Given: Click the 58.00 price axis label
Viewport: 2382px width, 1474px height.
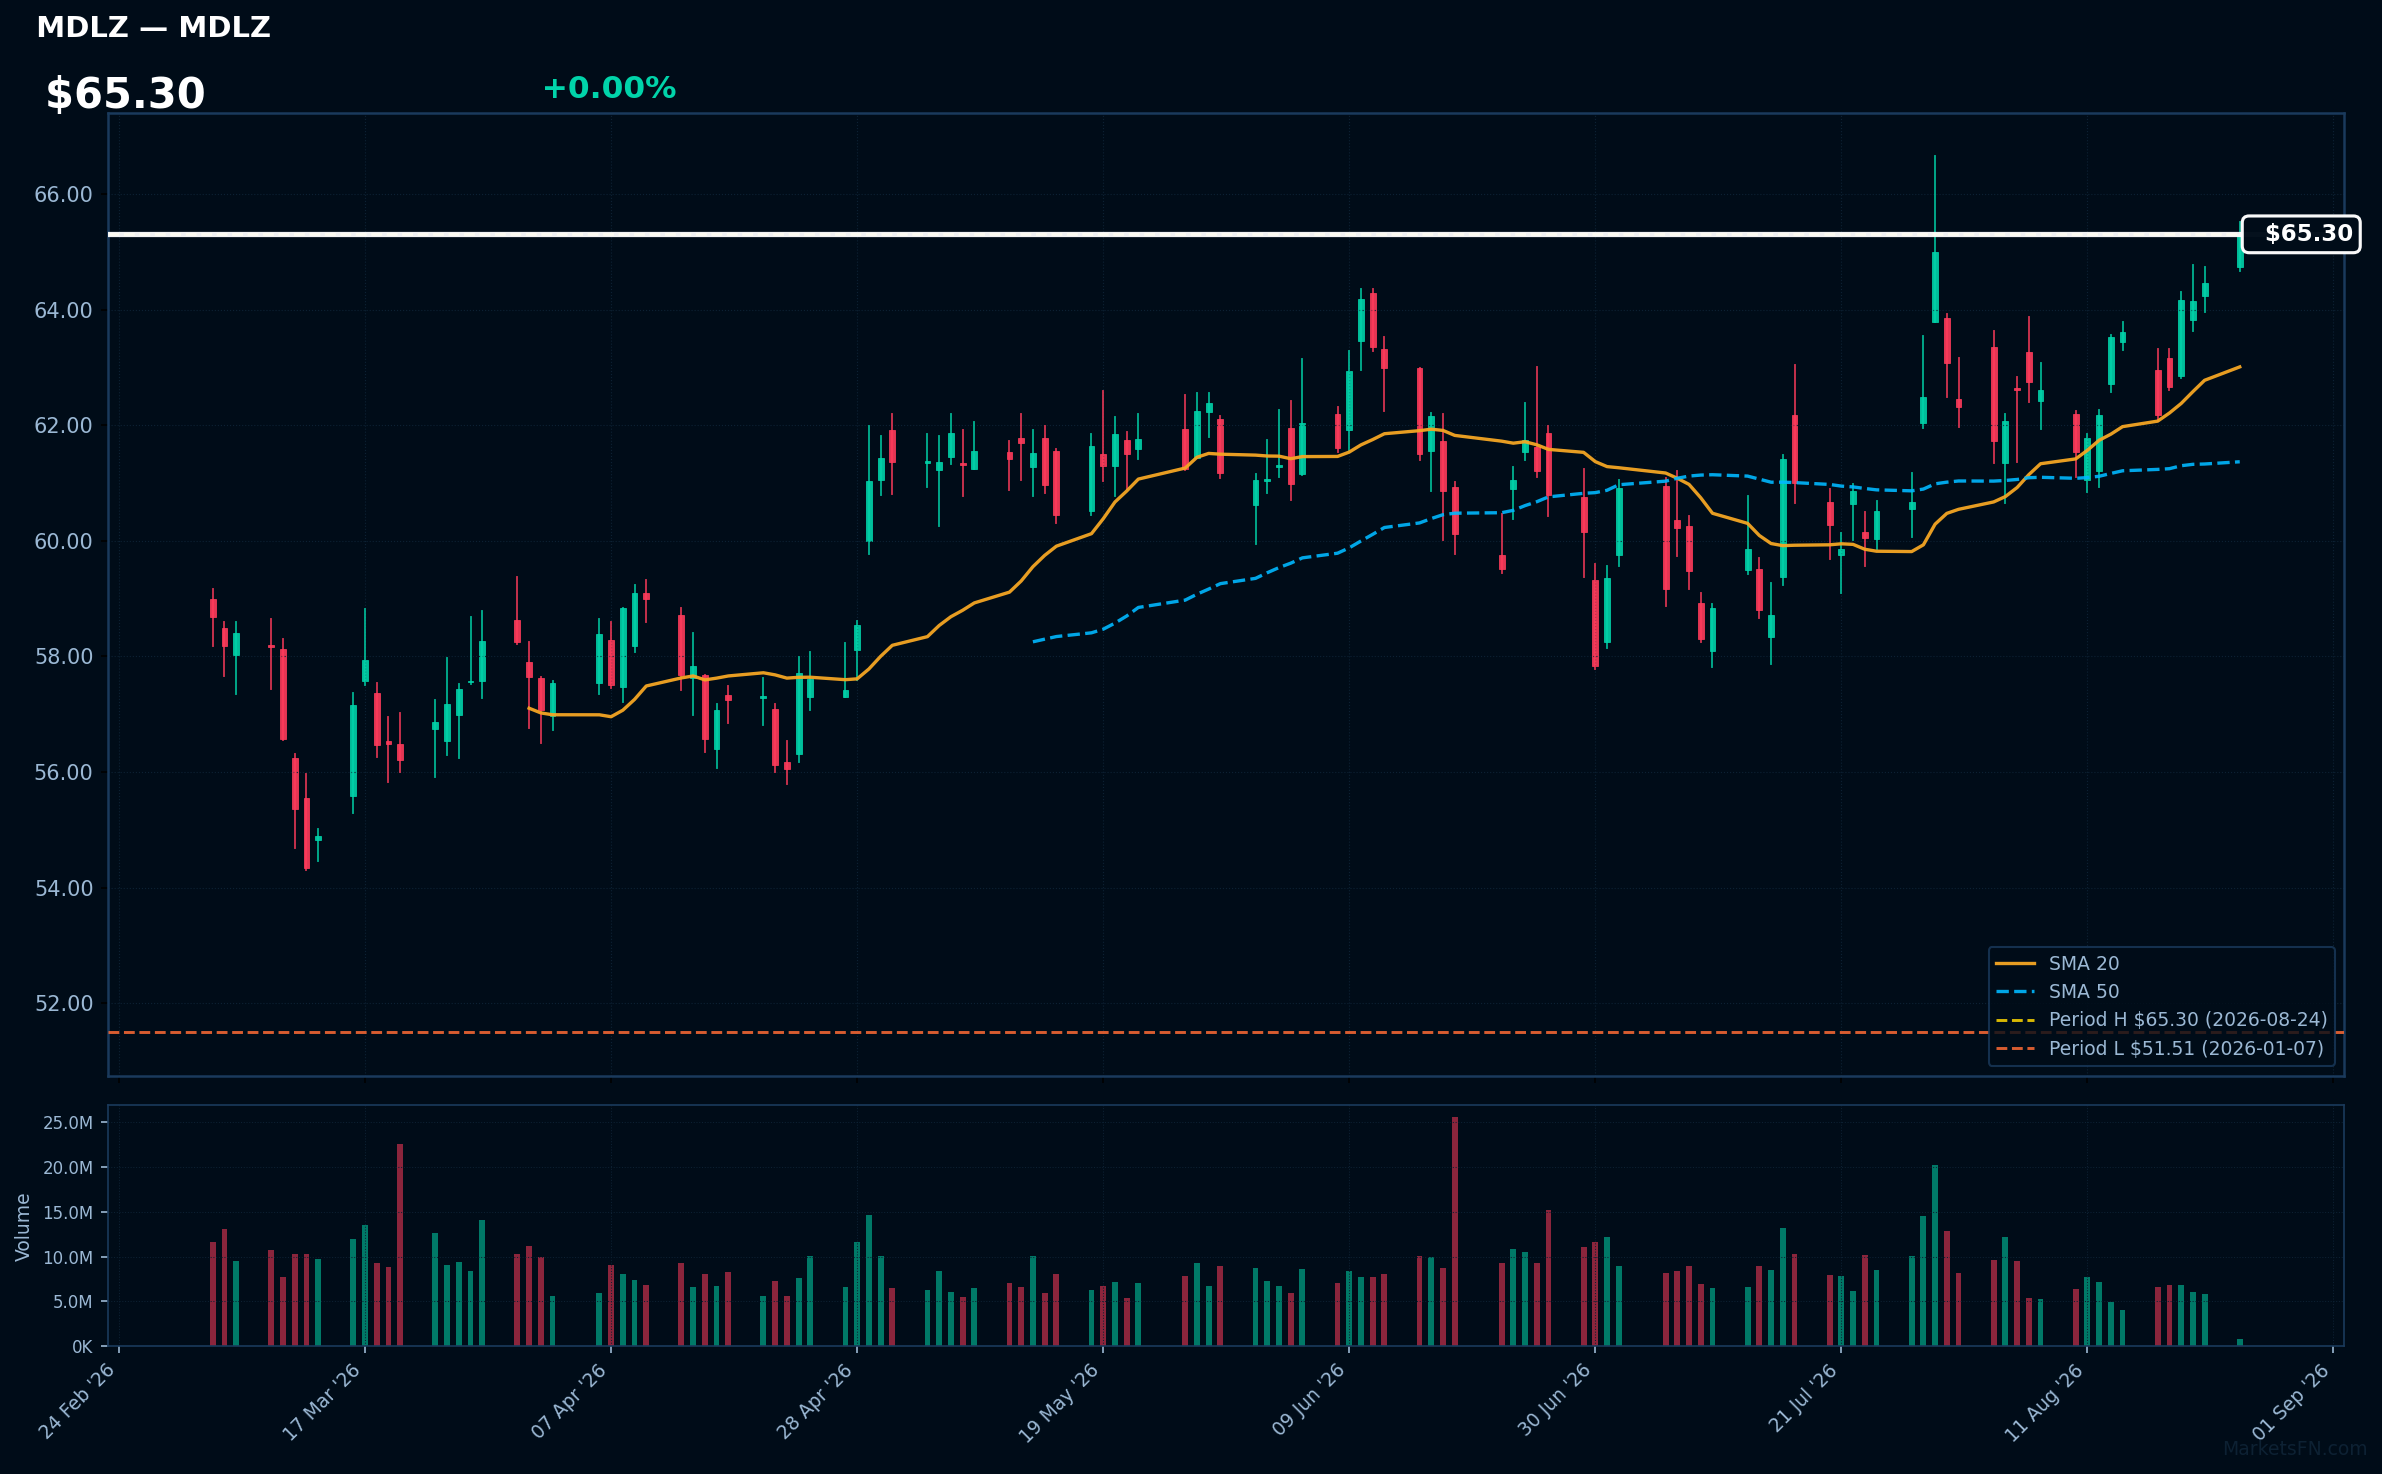Looking at the screenshot, I should tap(63, 657).
